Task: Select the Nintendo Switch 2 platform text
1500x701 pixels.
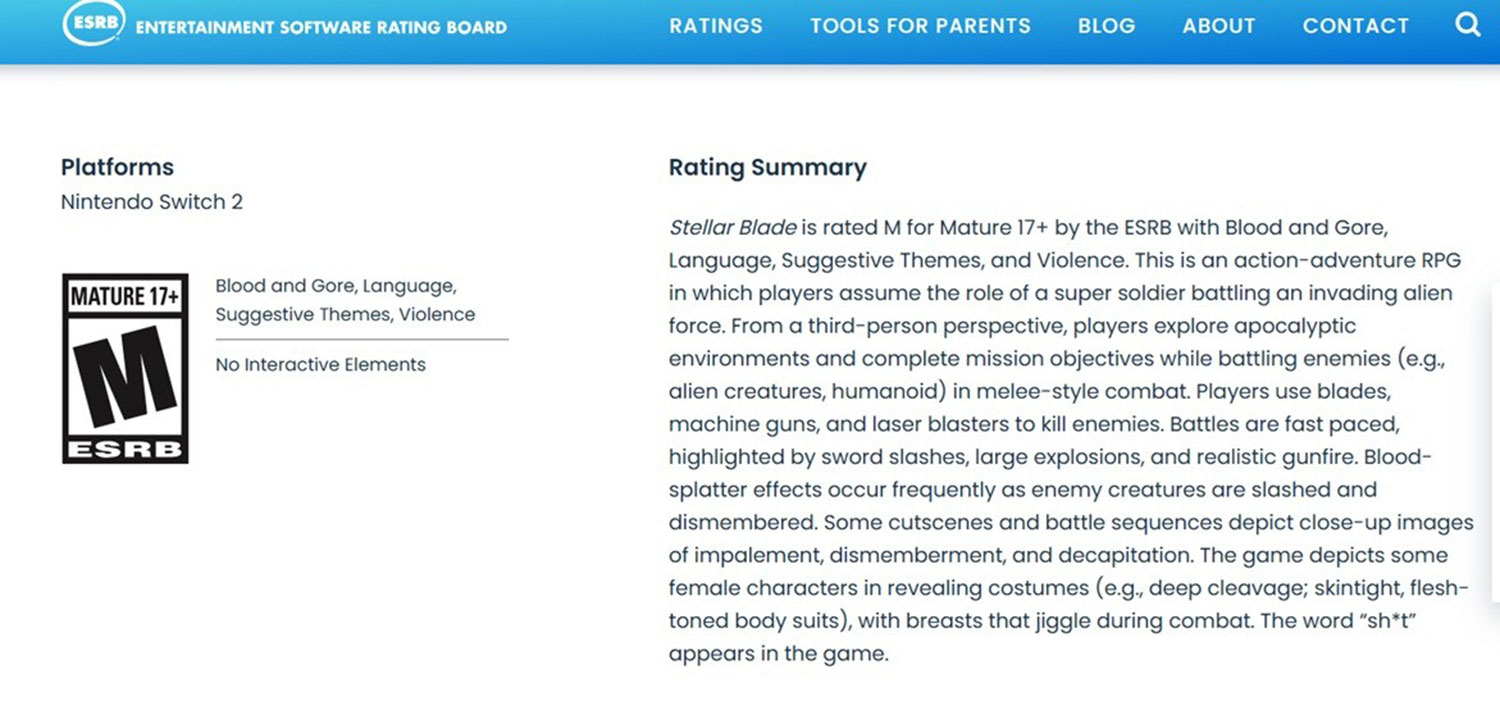Action: tap(152, 202)
